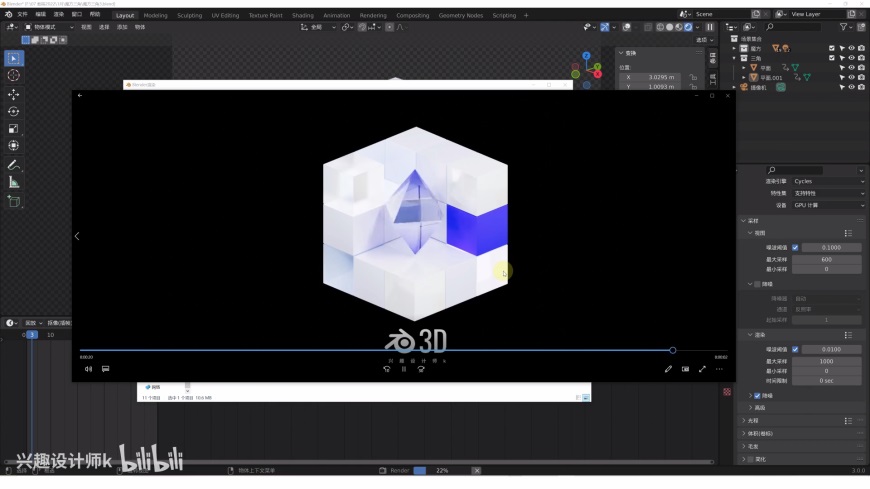
Task: Switch to Shading workspace tab
Action: tap(303, 16)
